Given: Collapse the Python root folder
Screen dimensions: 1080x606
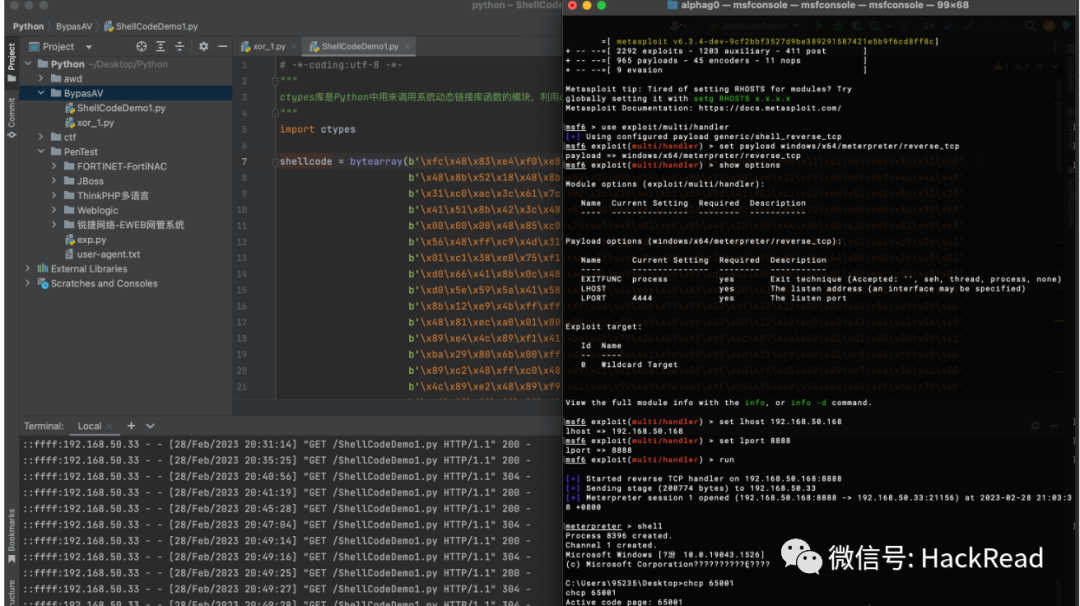Looking at the screenshot, I should [28, 64].
